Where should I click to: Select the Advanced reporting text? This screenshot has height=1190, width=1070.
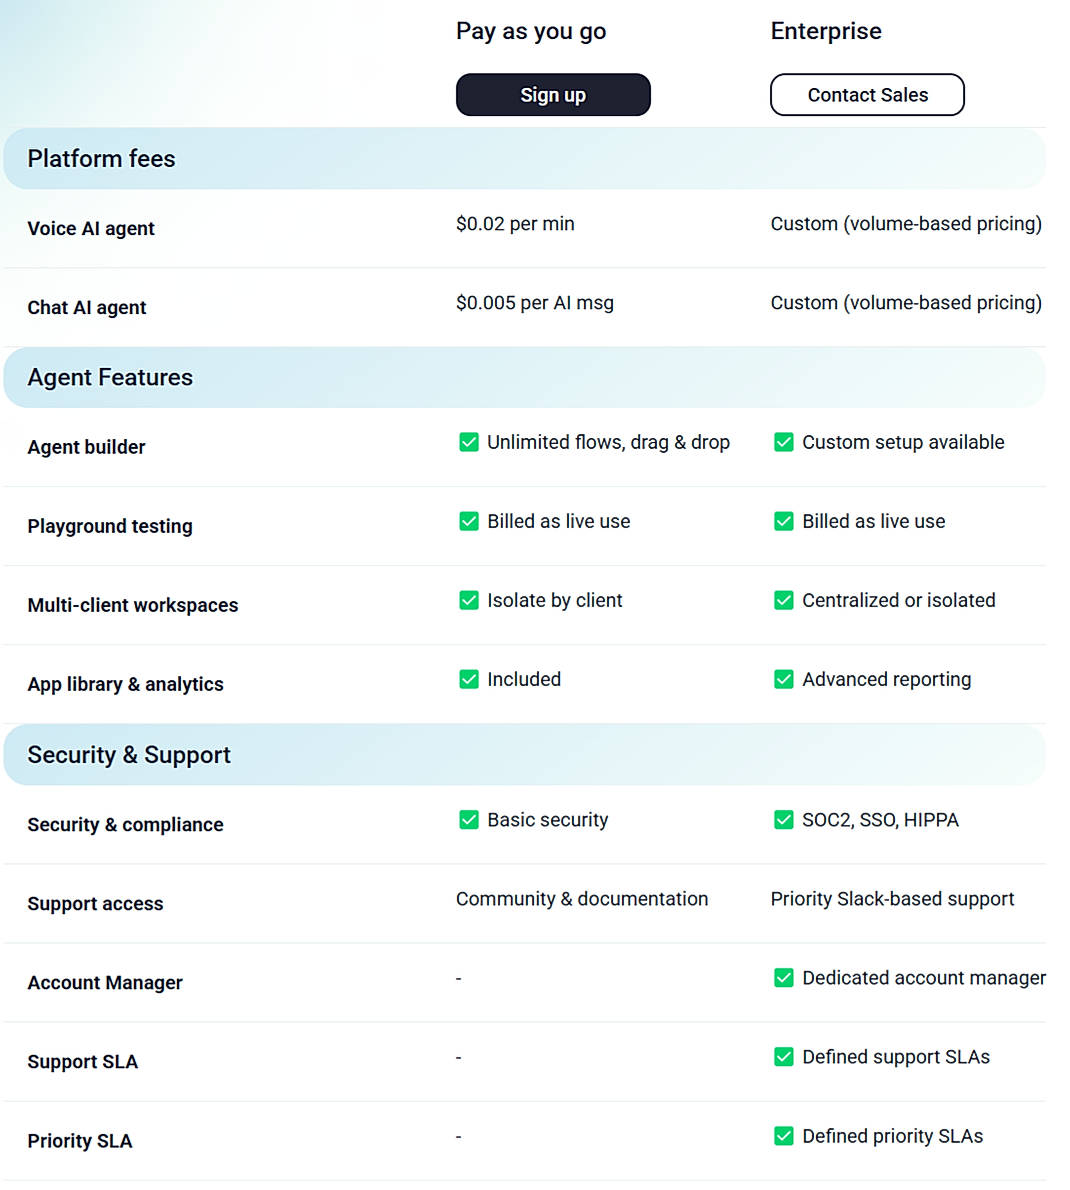[886, 678]
